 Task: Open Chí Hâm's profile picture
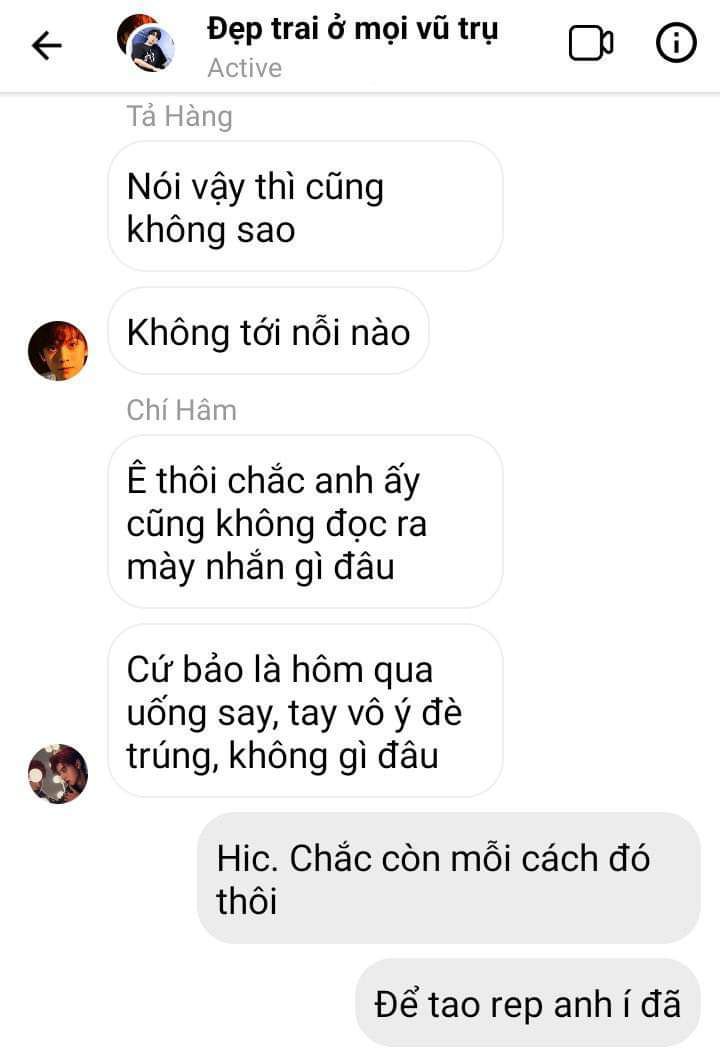click(x=58, y=774)
